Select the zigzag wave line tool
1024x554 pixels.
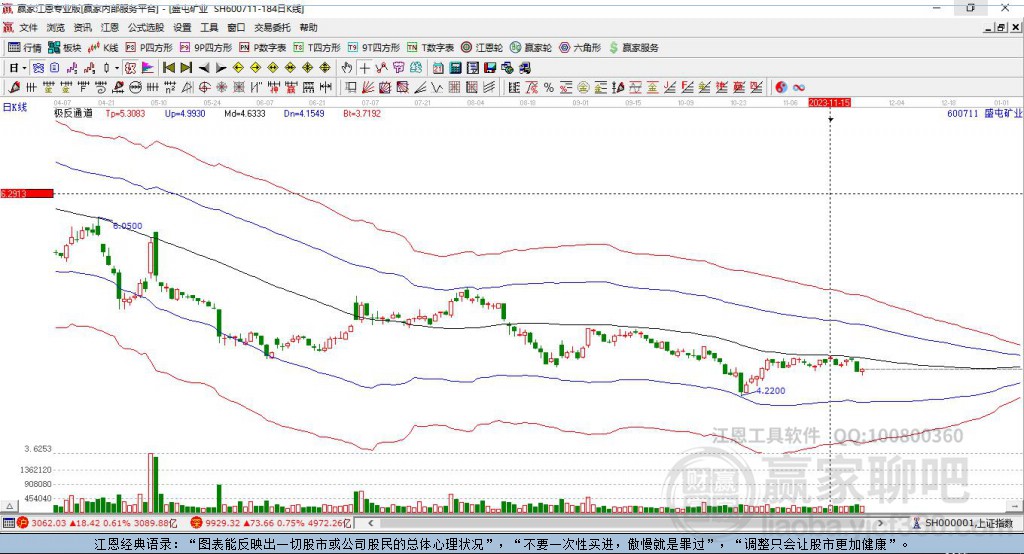[x=437, y=87]
